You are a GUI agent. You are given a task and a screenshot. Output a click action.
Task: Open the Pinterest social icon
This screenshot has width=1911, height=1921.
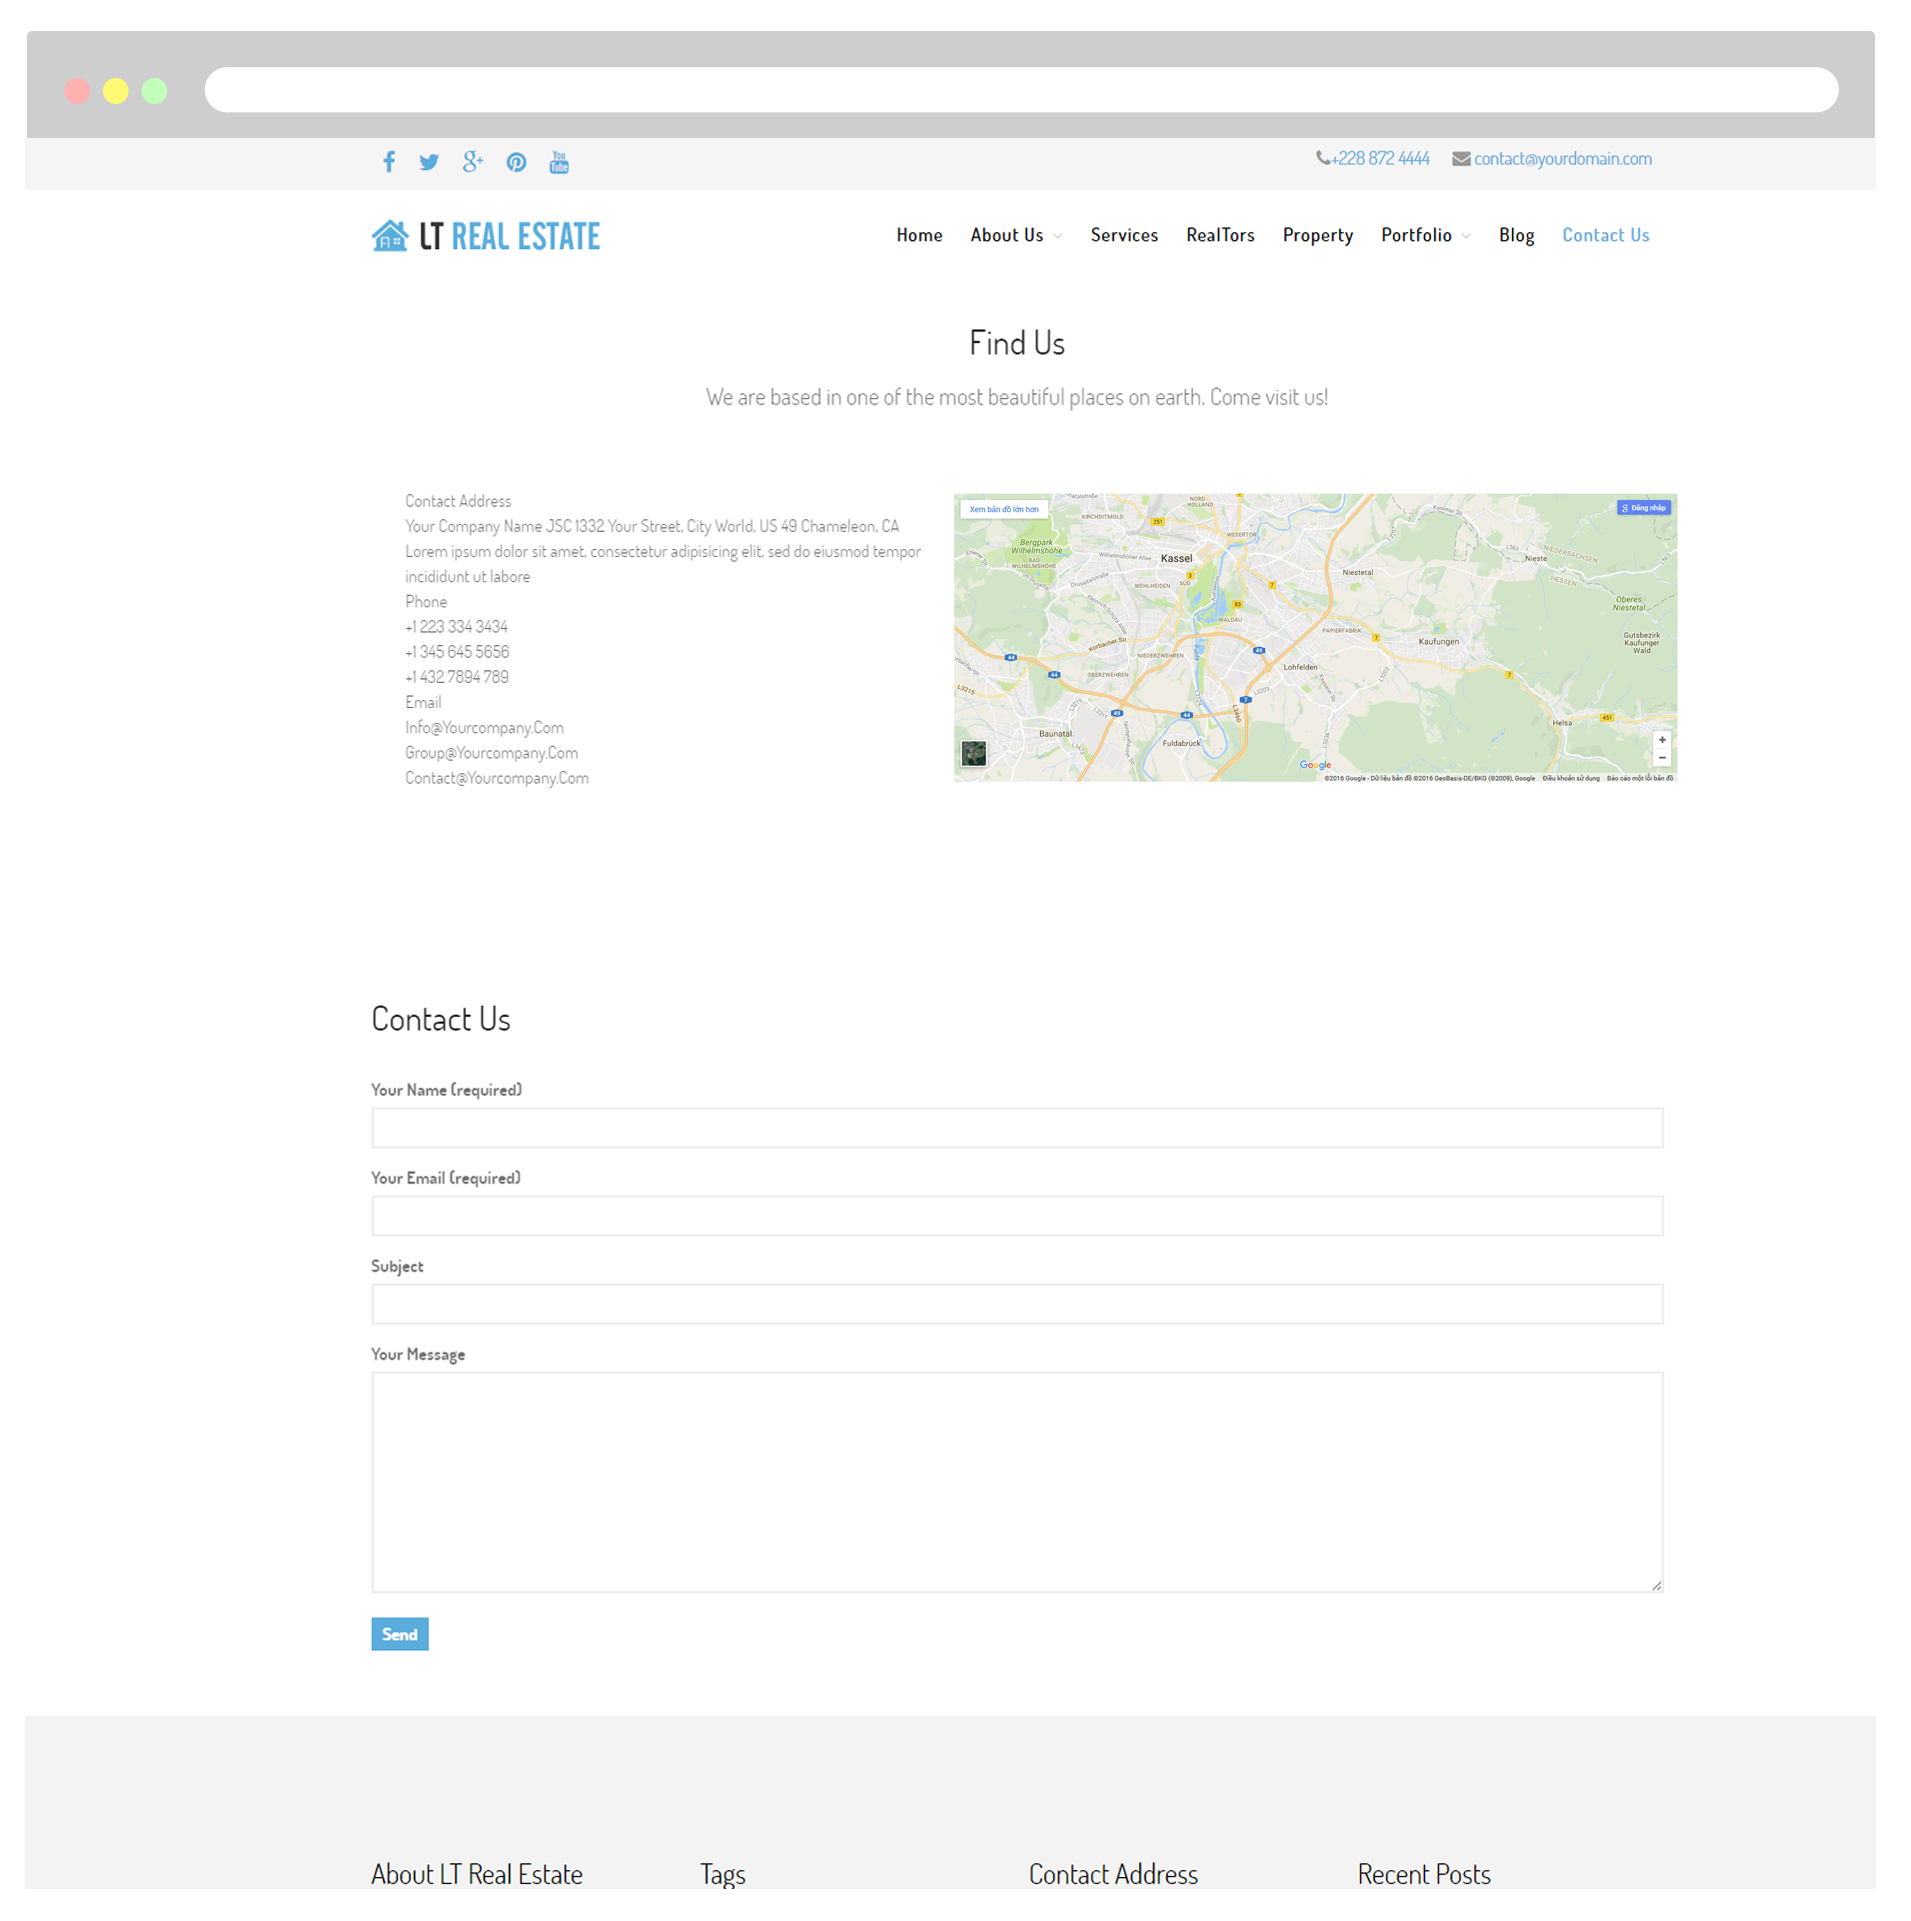pyautogui.click(x=516, y=162)
